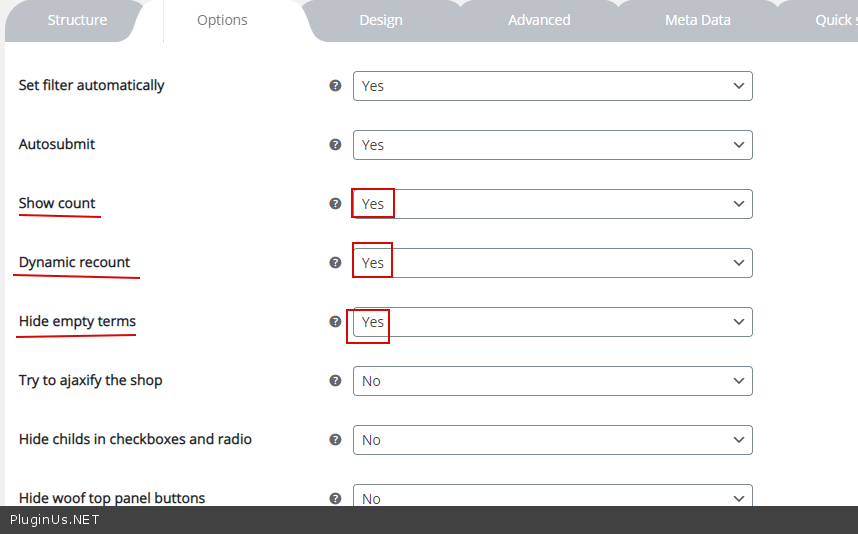Select the Meta Data tab
858x534 pixels.
697,20
